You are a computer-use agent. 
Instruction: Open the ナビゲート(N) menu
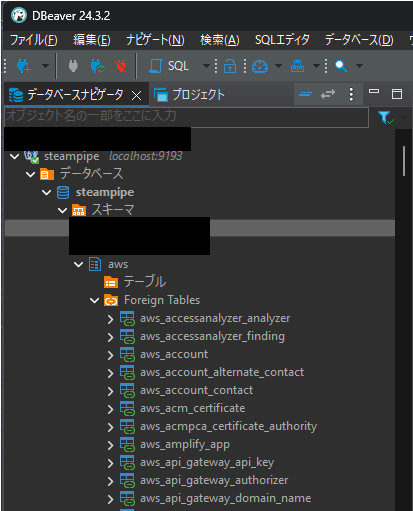click(x=155, y=40)
